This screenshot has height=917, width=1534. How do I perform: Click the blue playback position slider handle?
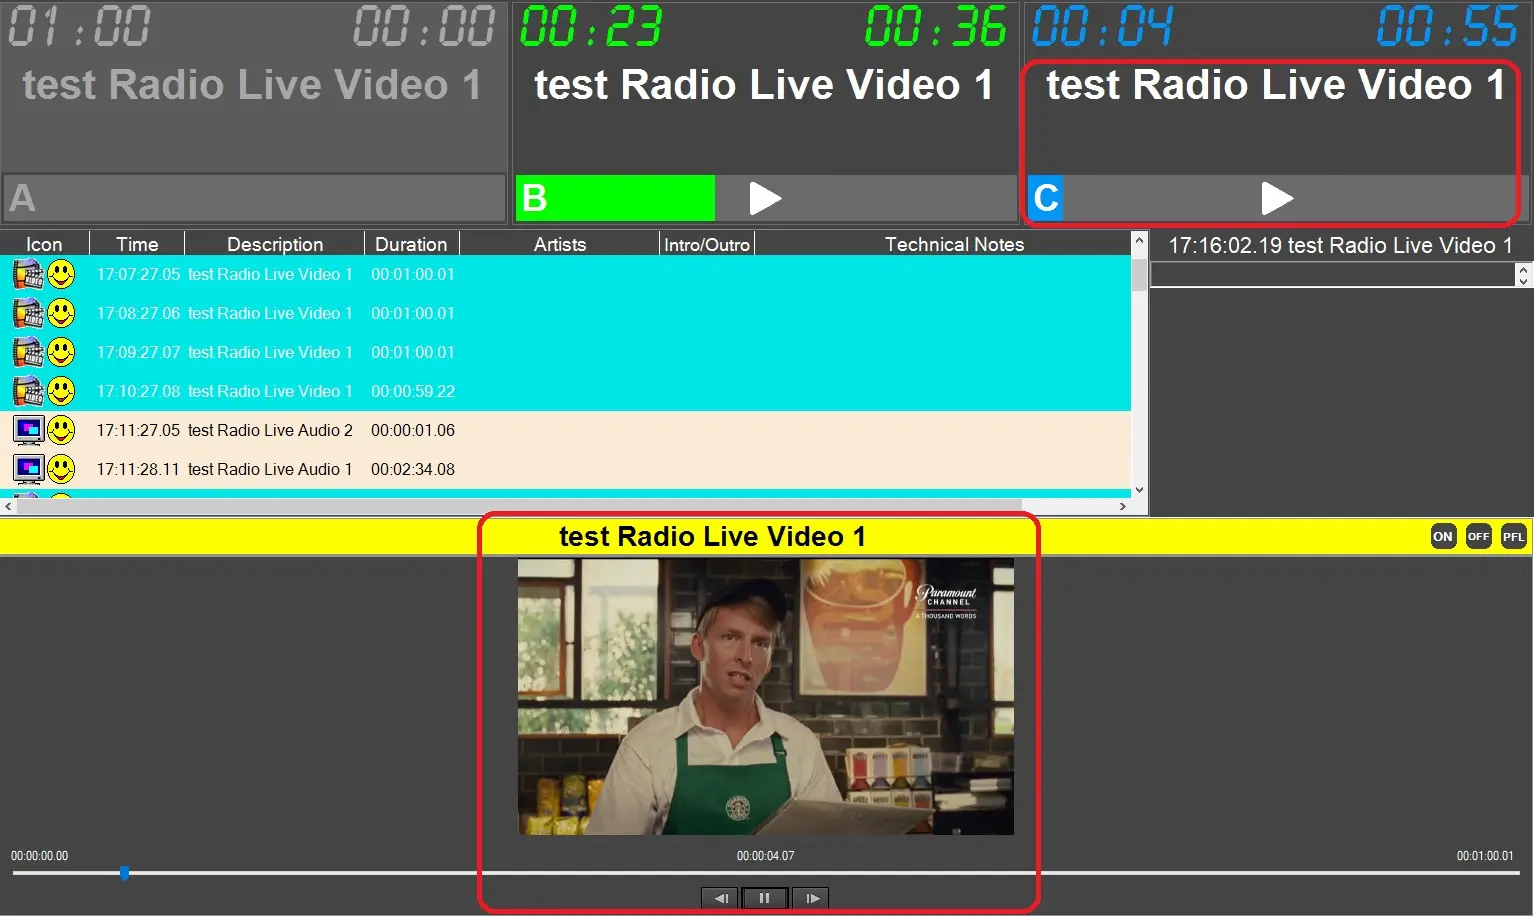(x=124, y=873)
